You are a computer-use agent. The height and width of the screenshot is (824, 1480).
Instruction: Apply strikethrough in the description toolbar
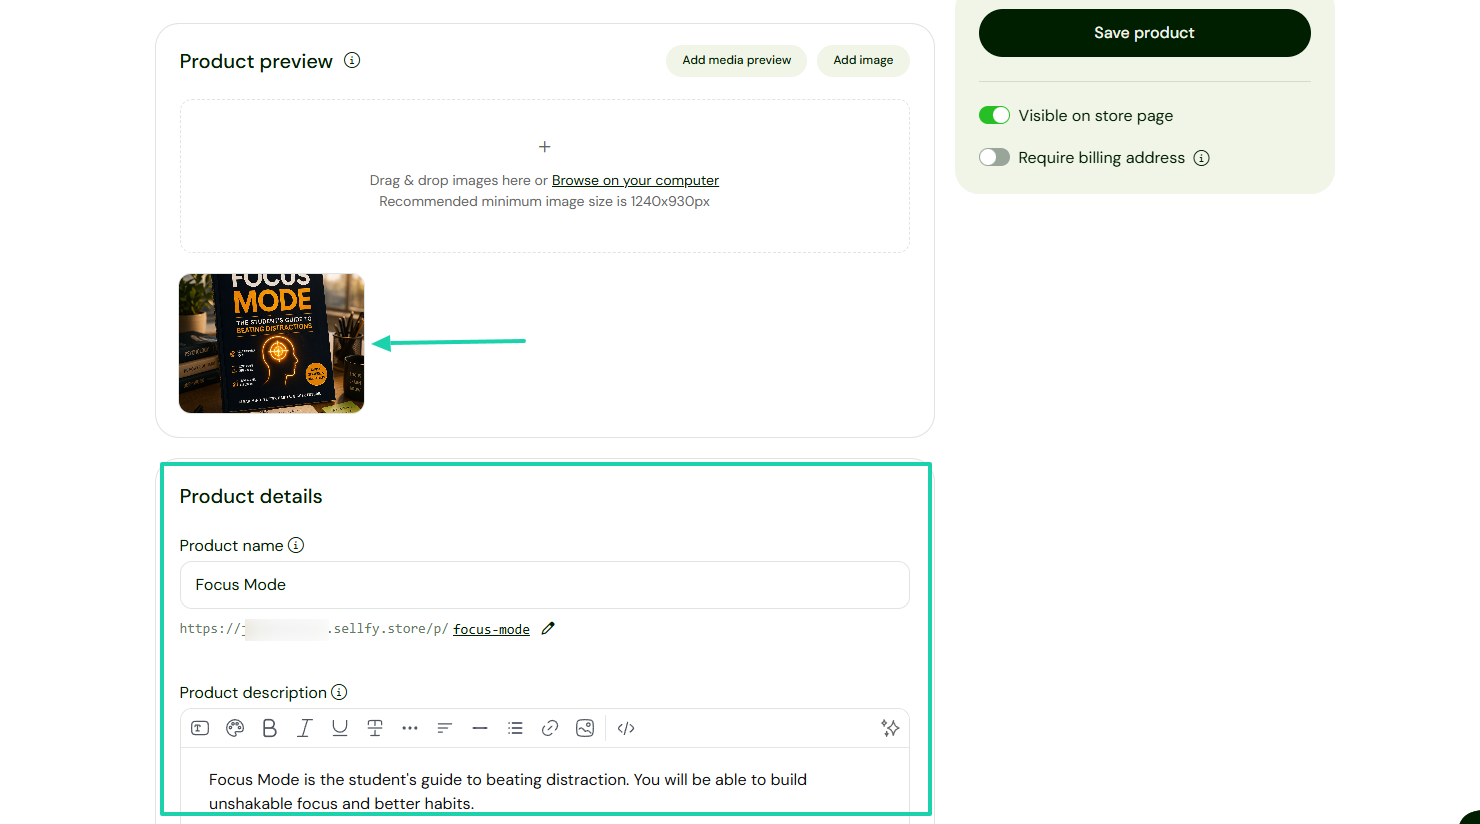(375, 728)
